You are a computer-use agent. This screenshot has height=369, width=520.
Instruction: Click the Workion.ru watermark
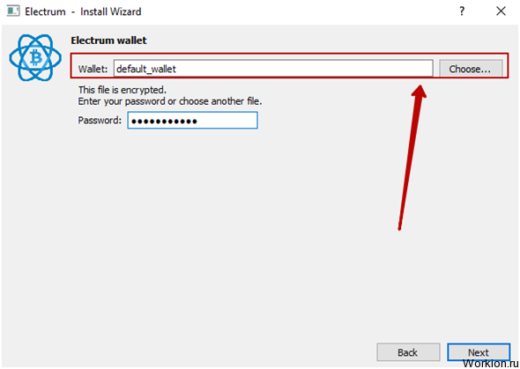pos(490,363)
